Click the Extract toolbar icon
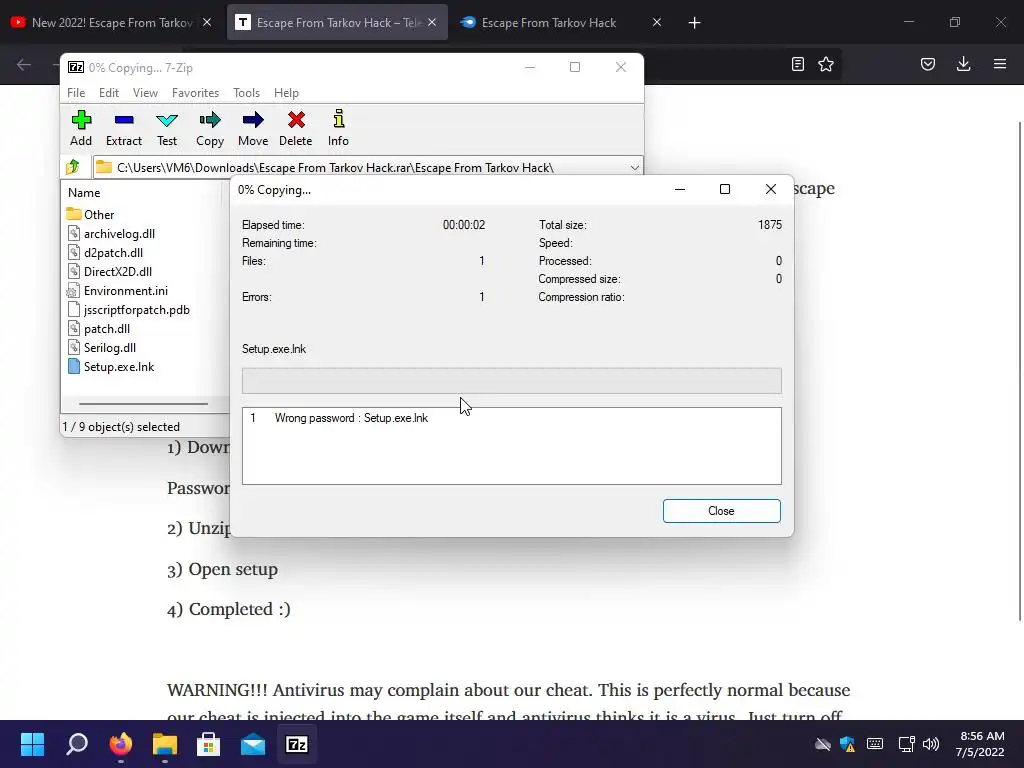 123,128
